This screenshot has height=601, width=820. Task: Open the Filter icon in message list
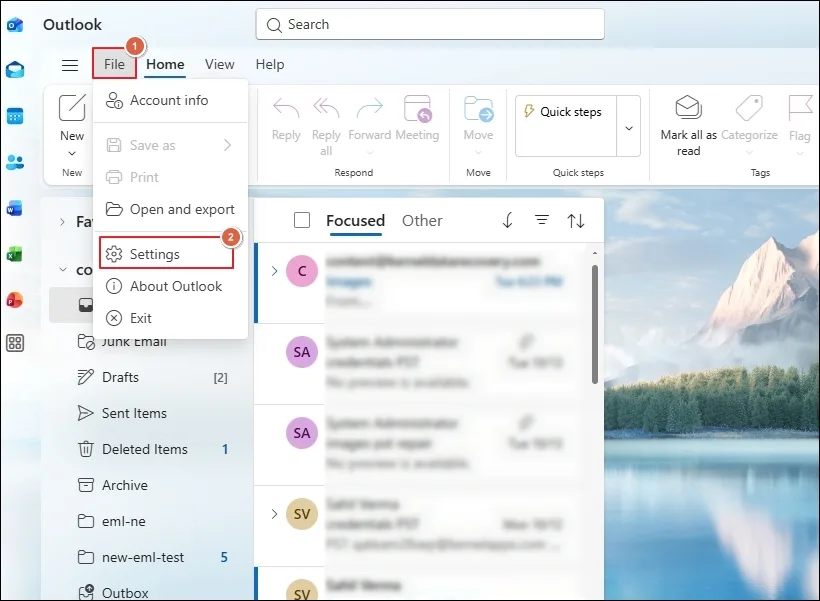[542, 220]
